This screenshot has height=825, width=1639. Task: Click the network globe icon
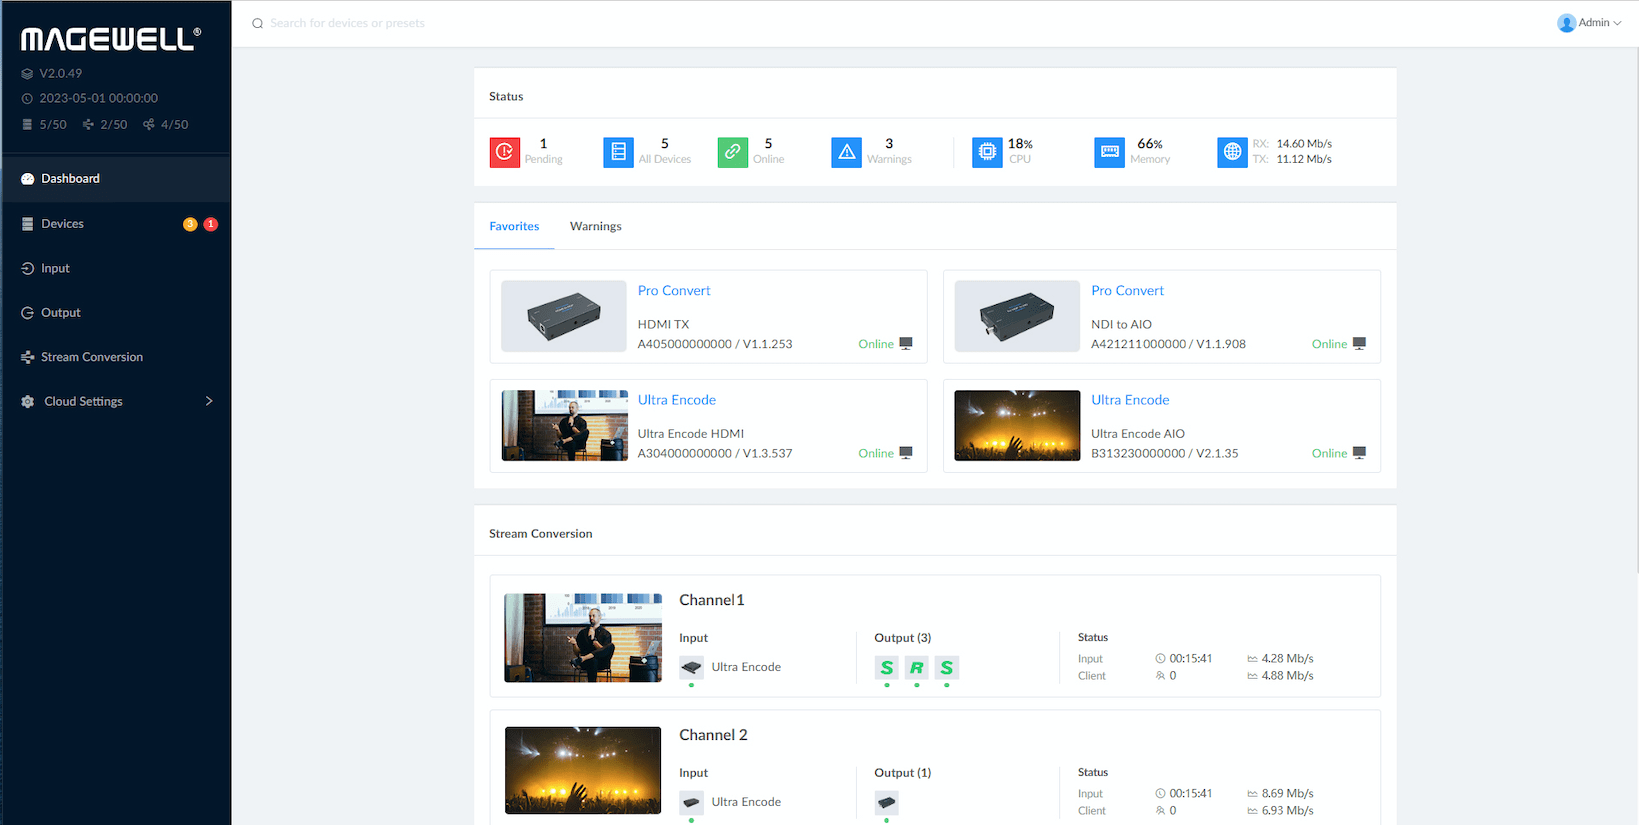[1232, 152]
